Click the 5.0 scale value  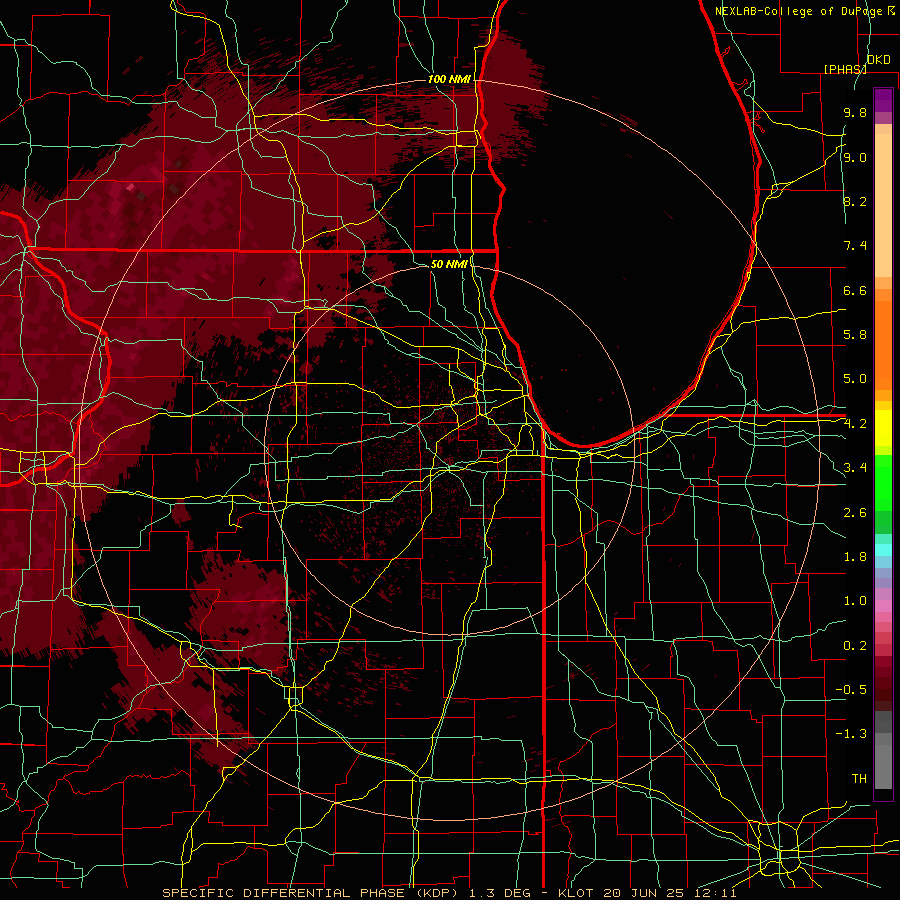pyautogui.click(x=855, y=379)
